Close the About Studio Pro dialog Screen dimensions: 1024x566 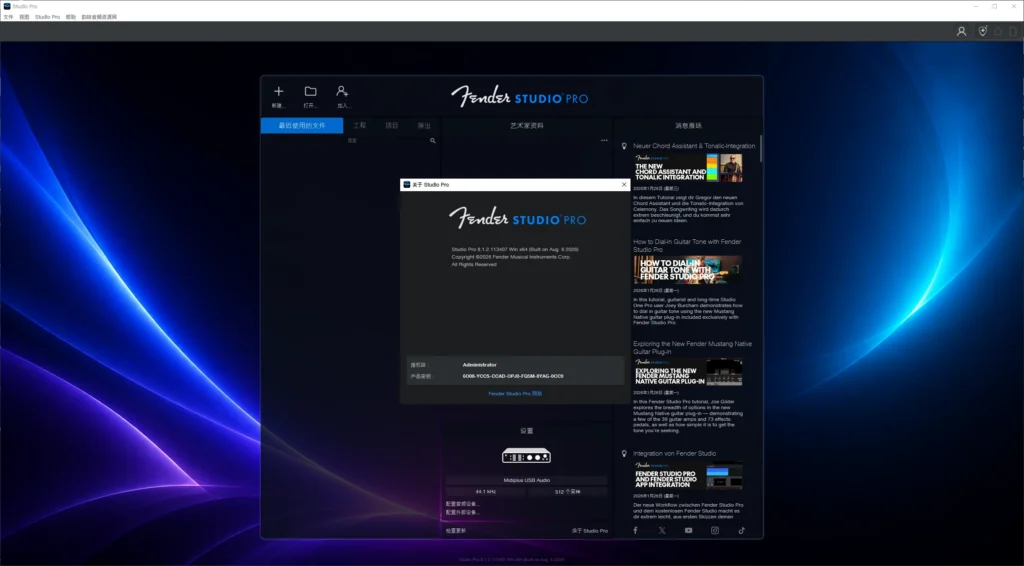pyautogui.click(x=624, y=185)
